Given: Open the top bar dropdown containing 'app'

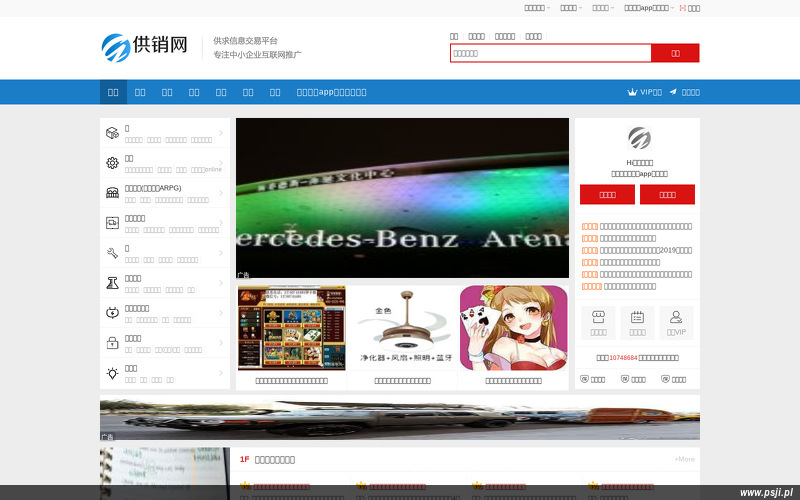Looking at the screenshot, I should 649,8.
